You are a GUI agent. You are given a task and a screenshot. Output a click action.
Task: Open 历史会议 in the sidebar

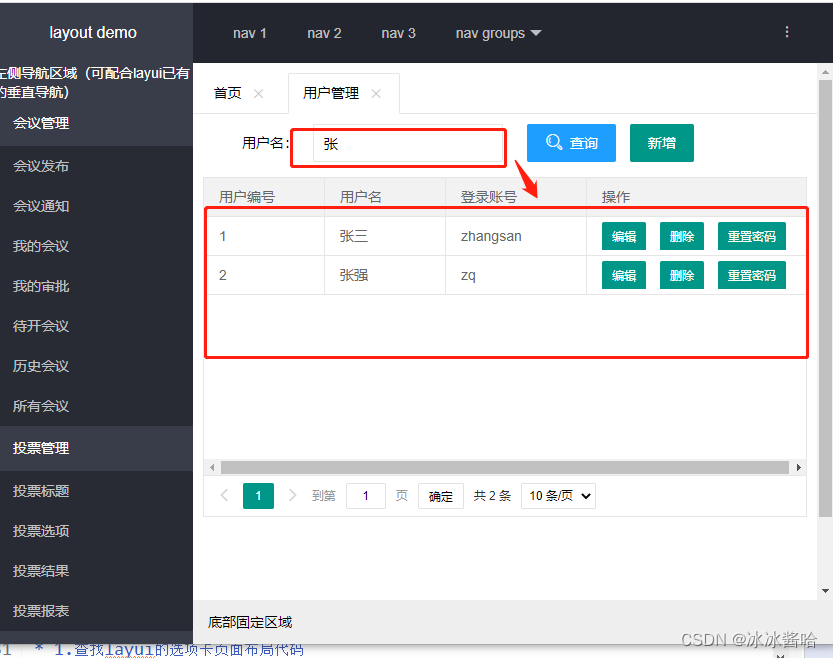[x=96, y=366]
